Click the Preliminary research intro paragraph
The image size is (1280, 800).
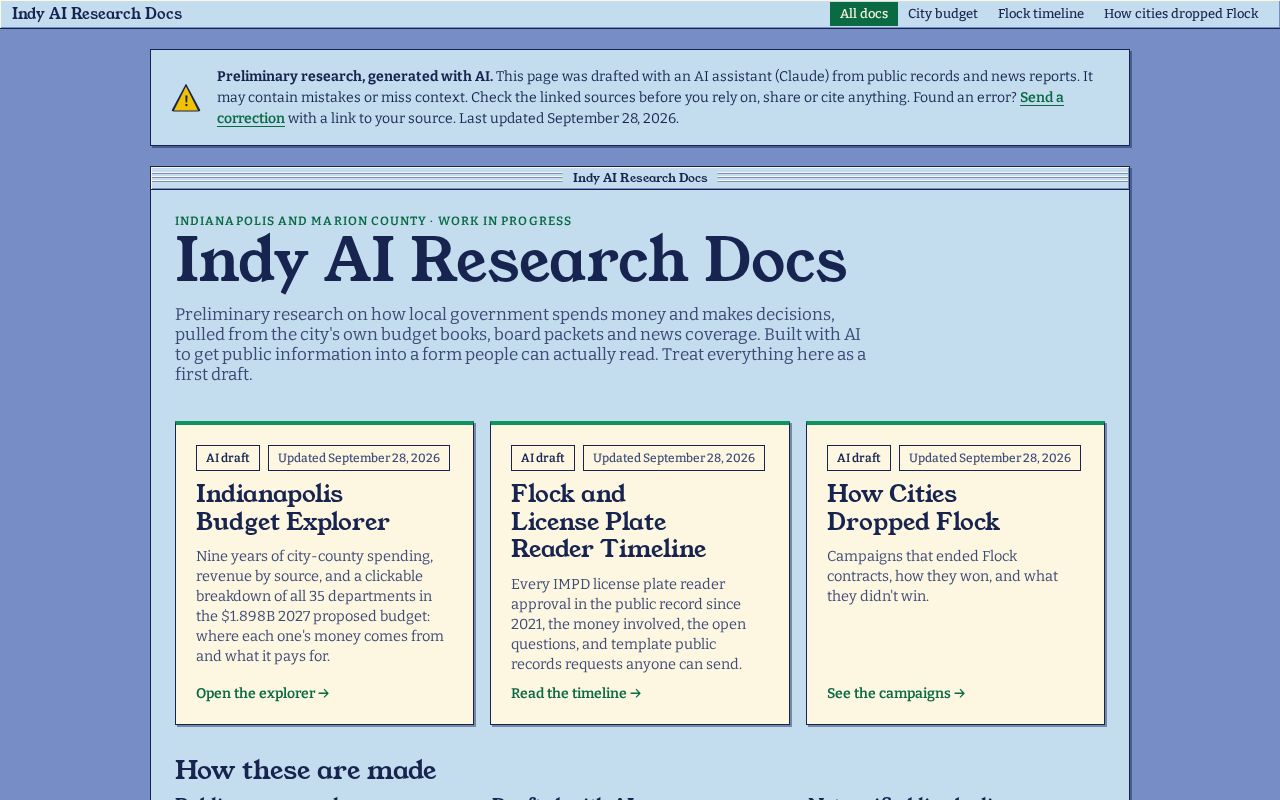[520, 344]
